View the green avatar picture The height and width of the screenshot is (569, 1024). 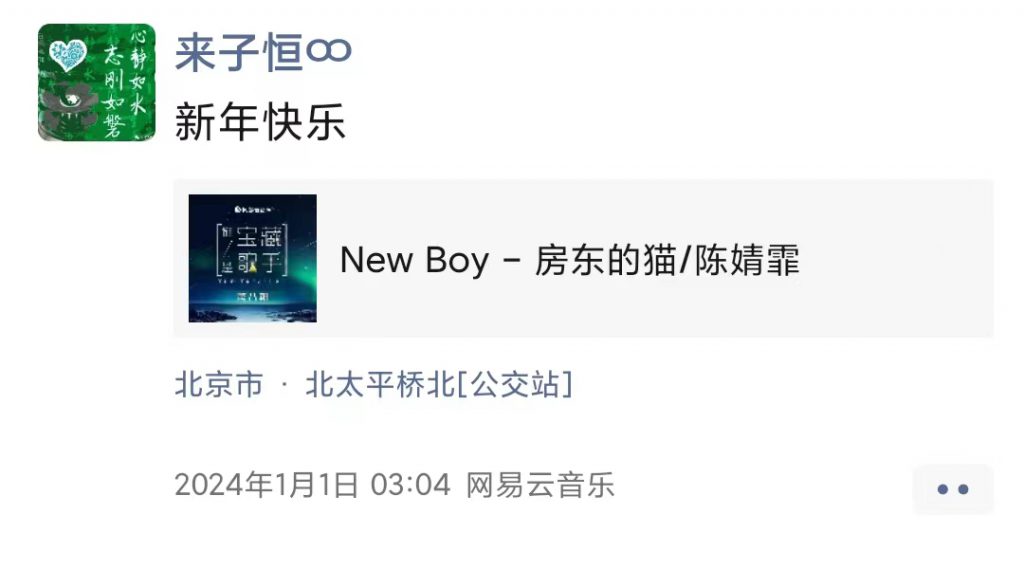[x=97, y=82]
